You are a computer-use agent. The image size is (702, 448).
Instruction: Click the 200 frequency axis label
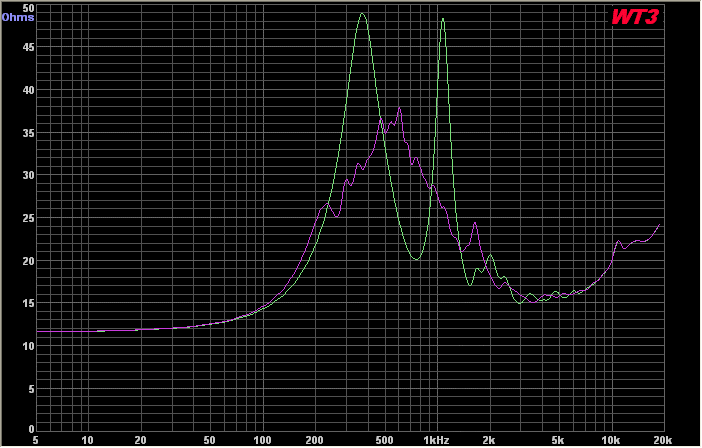point(315,440)
